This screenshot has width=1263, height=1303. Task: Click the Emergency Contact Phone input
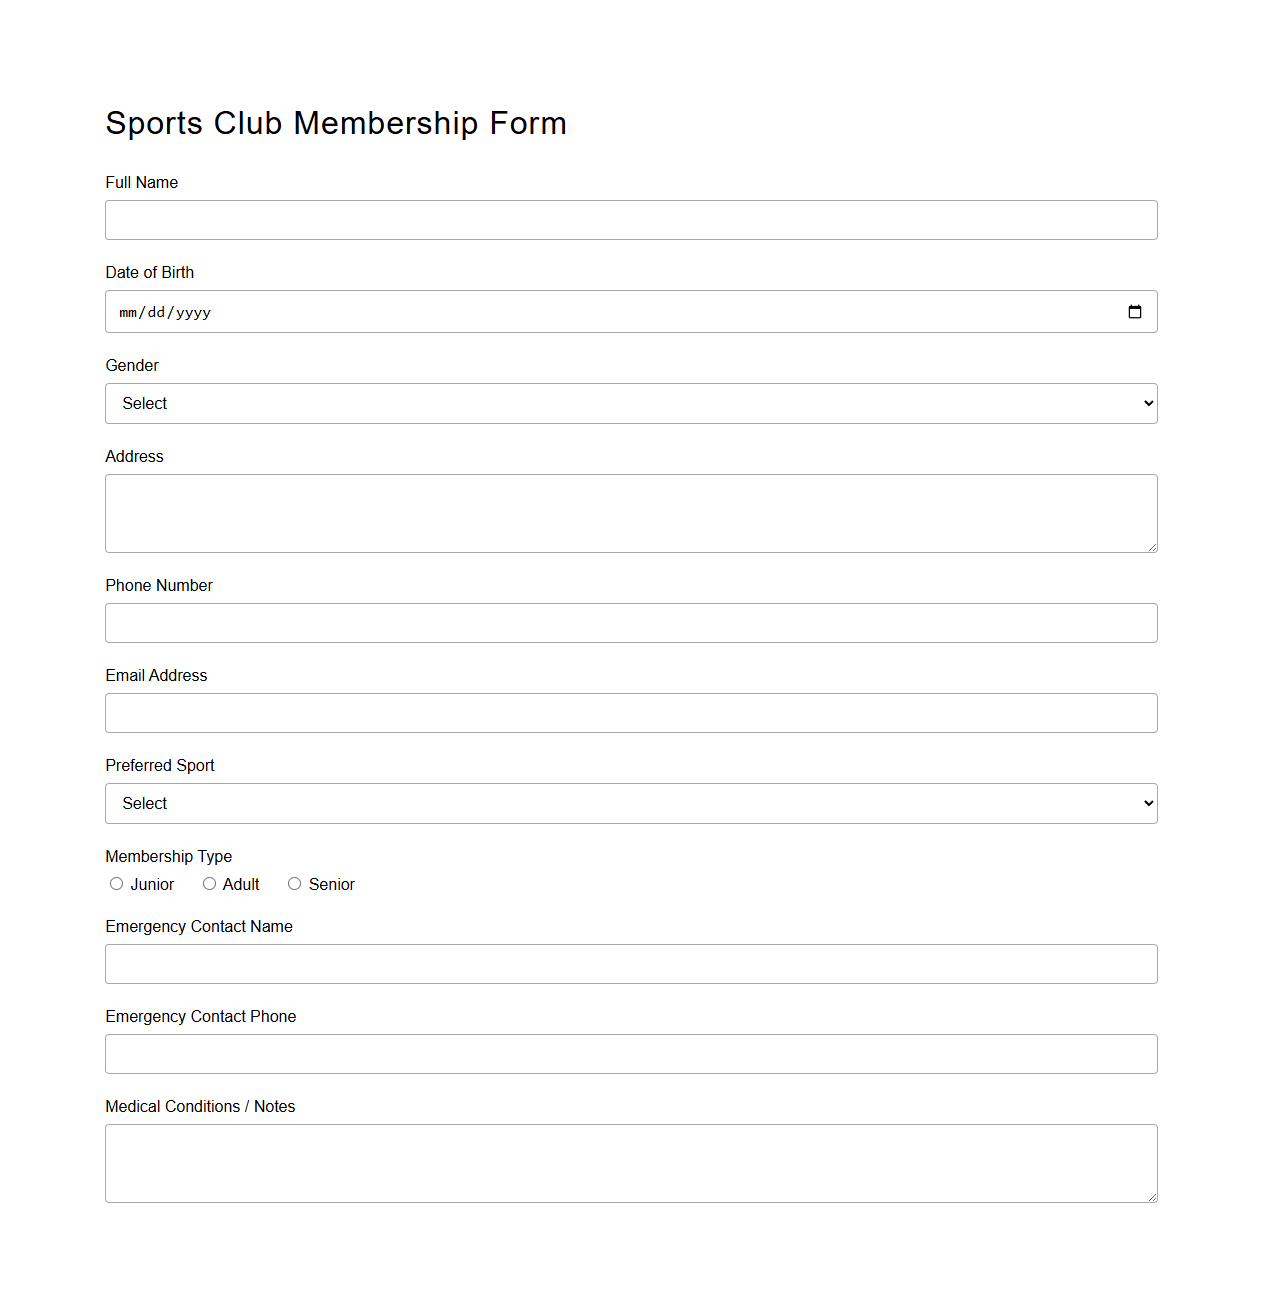pos(630,1053)
